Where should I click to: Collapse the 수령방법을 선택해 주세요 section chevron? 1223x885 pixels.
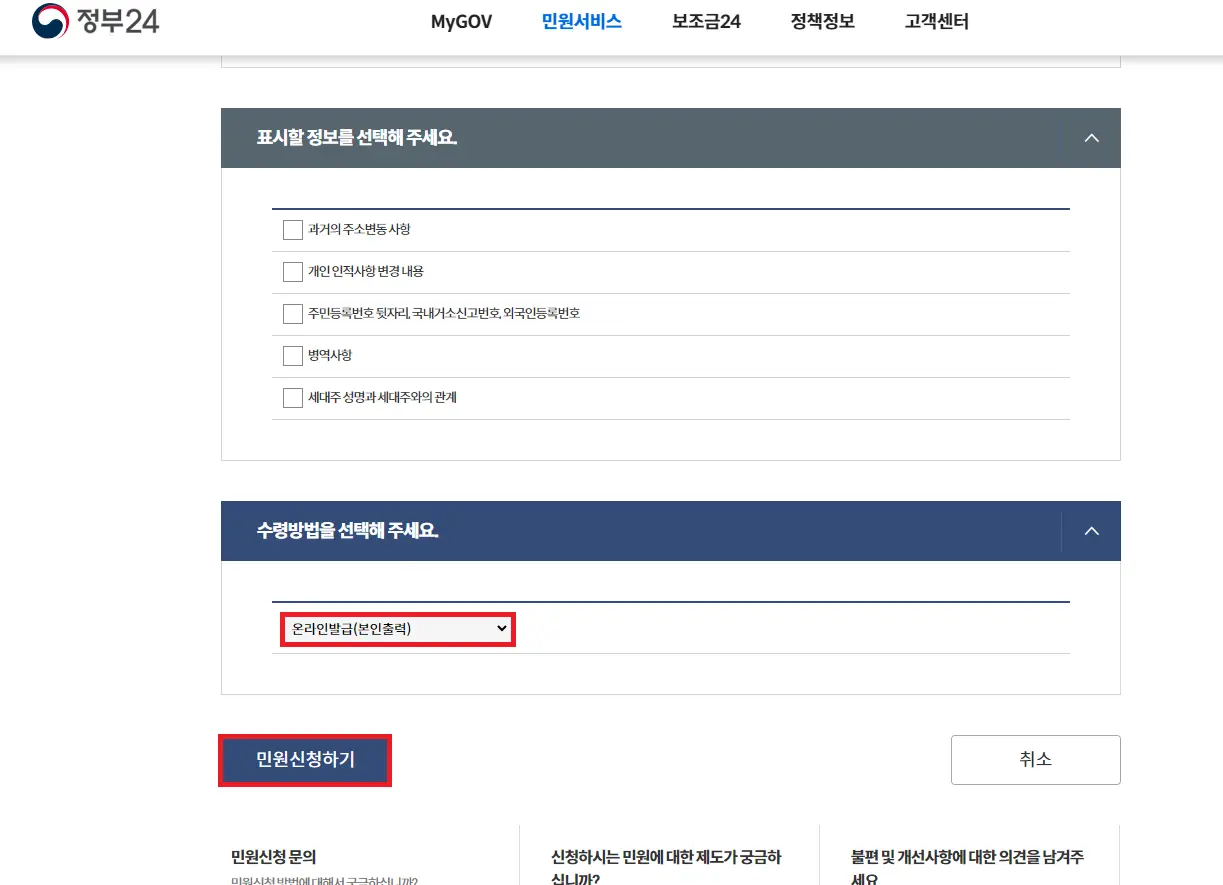coord(1091,531)
